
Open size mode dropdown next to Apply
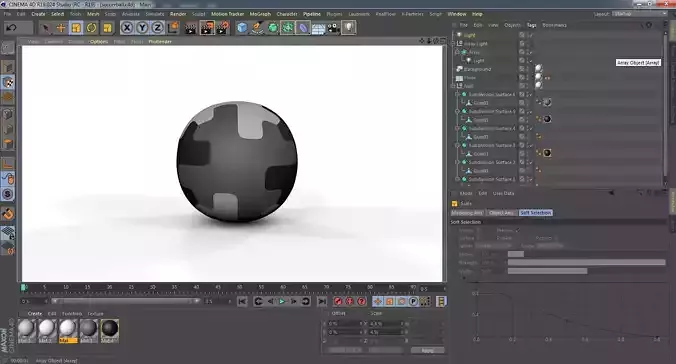[x=385, y=350]
